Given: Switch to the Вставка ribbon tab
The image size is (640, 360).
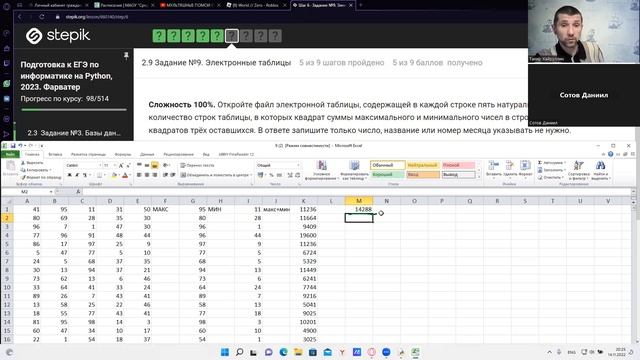Looking at the screenshot, I should click(x=55, y=154).
